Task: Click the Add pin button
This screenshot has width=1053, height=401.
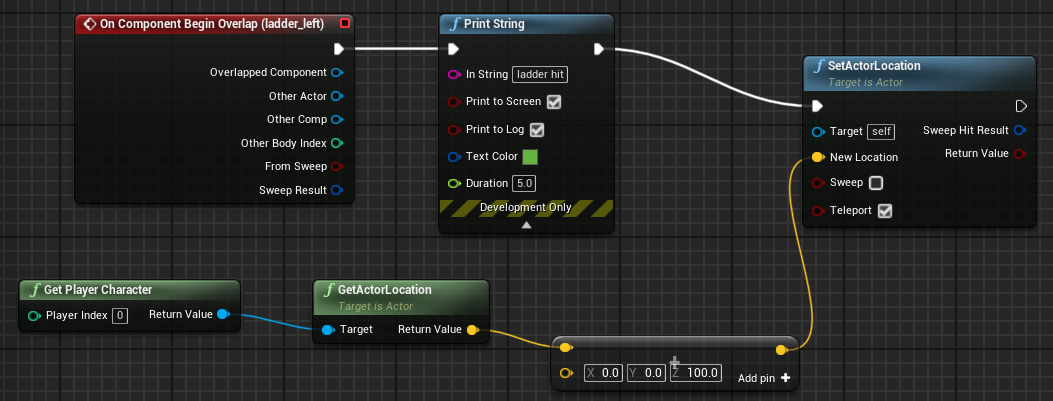Action: click(x=764, y=378)
